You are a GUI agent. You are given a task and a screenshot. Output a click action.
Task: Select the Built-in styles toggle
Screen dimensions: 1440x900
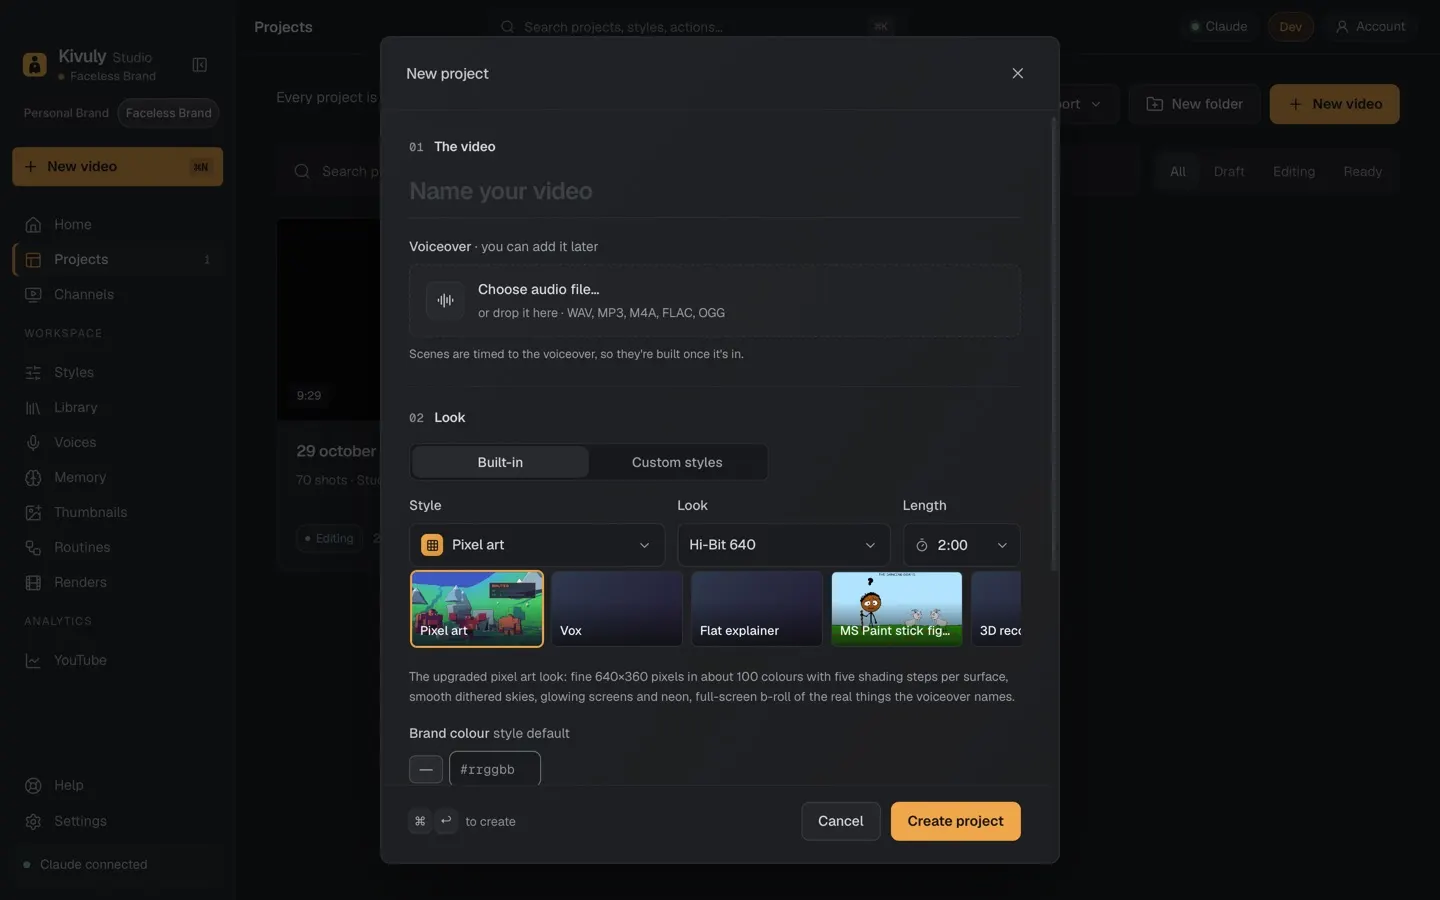point(500,462)
